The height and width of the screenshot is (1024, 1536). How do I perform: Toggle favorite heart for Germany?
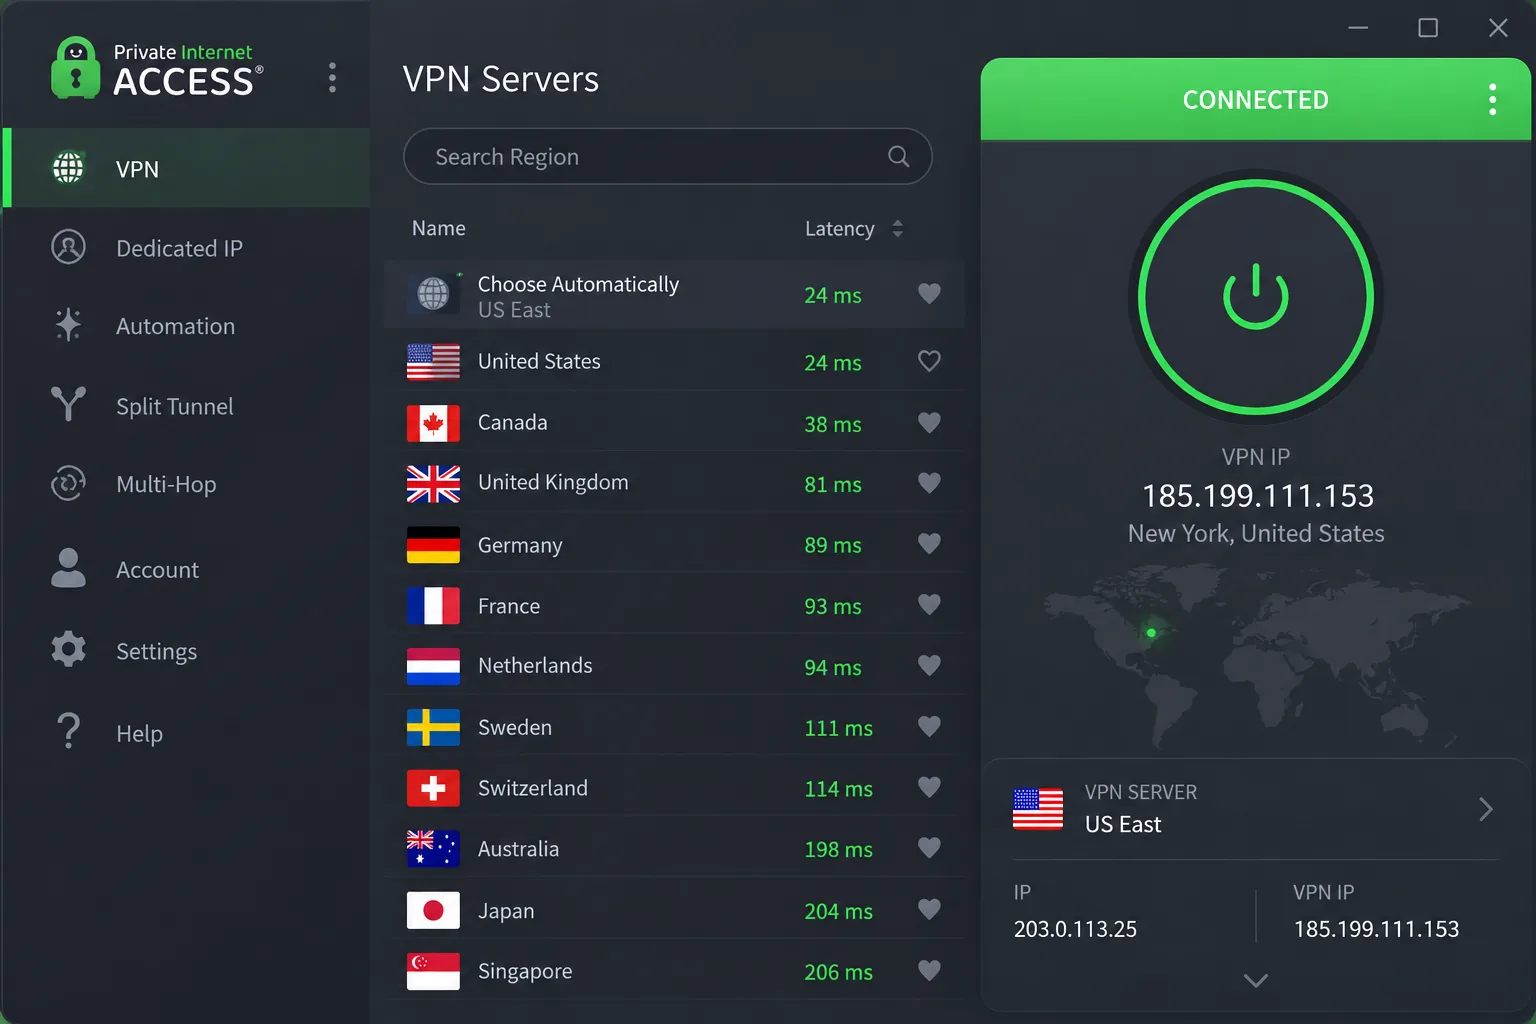tap(929, 543)
